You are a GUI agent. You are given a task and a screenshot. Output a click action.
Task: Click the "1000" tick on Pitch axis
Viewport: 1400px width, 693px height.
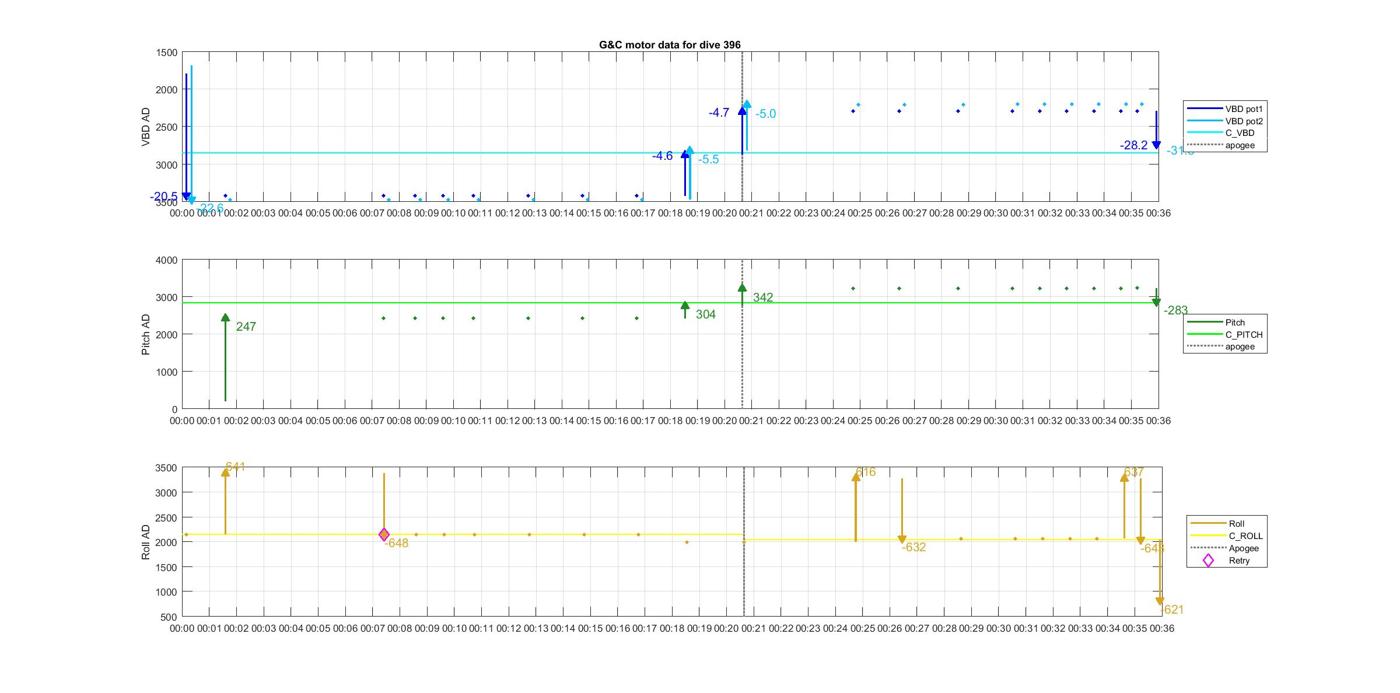click(x=166, y=372)
